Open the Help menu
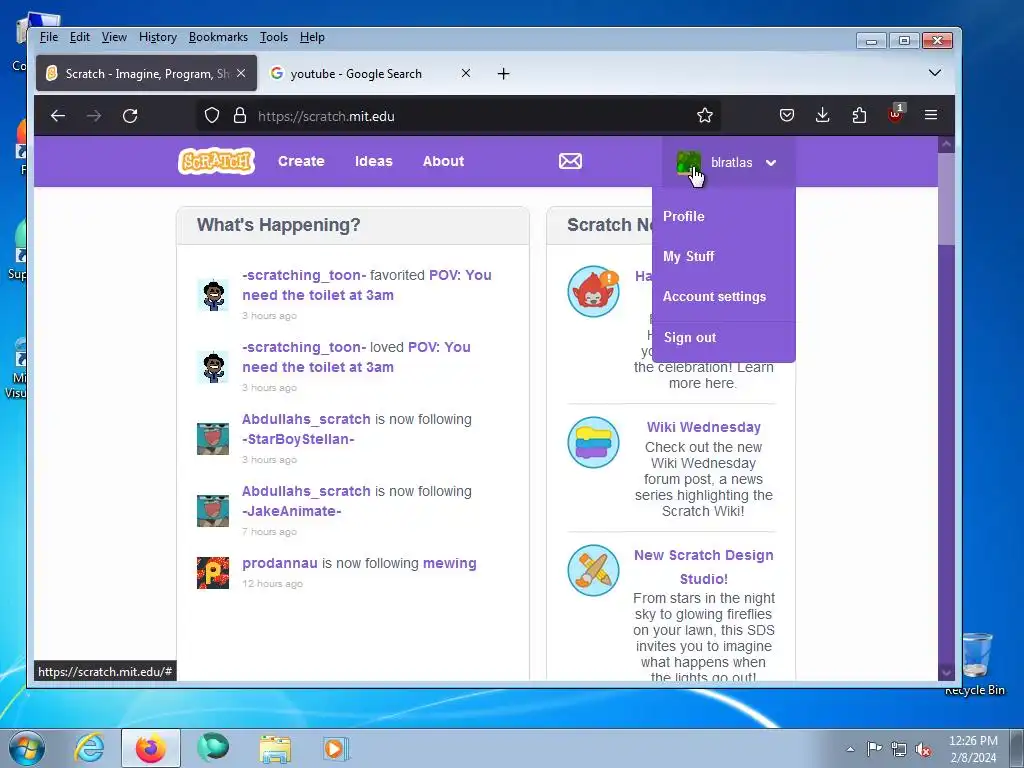This screenshot has height=768, width=1024. pyautogui.click(x=312, y=37)
